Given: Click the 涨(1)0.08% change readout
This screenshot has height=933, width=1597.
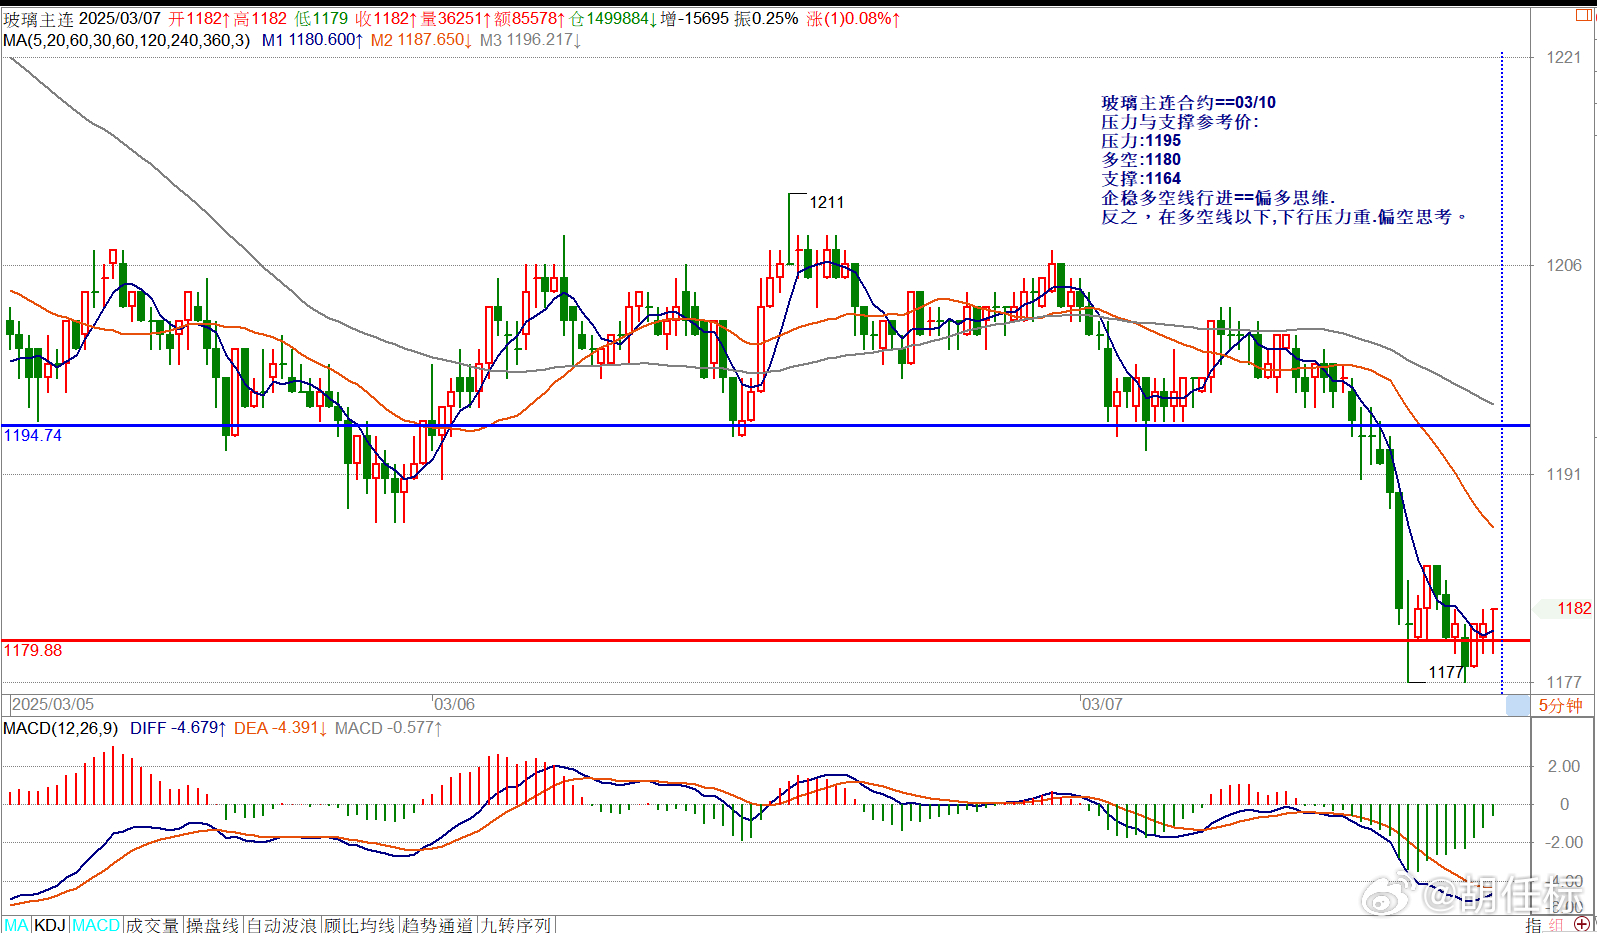Looking at the screenshot, I should click(853, 19).
